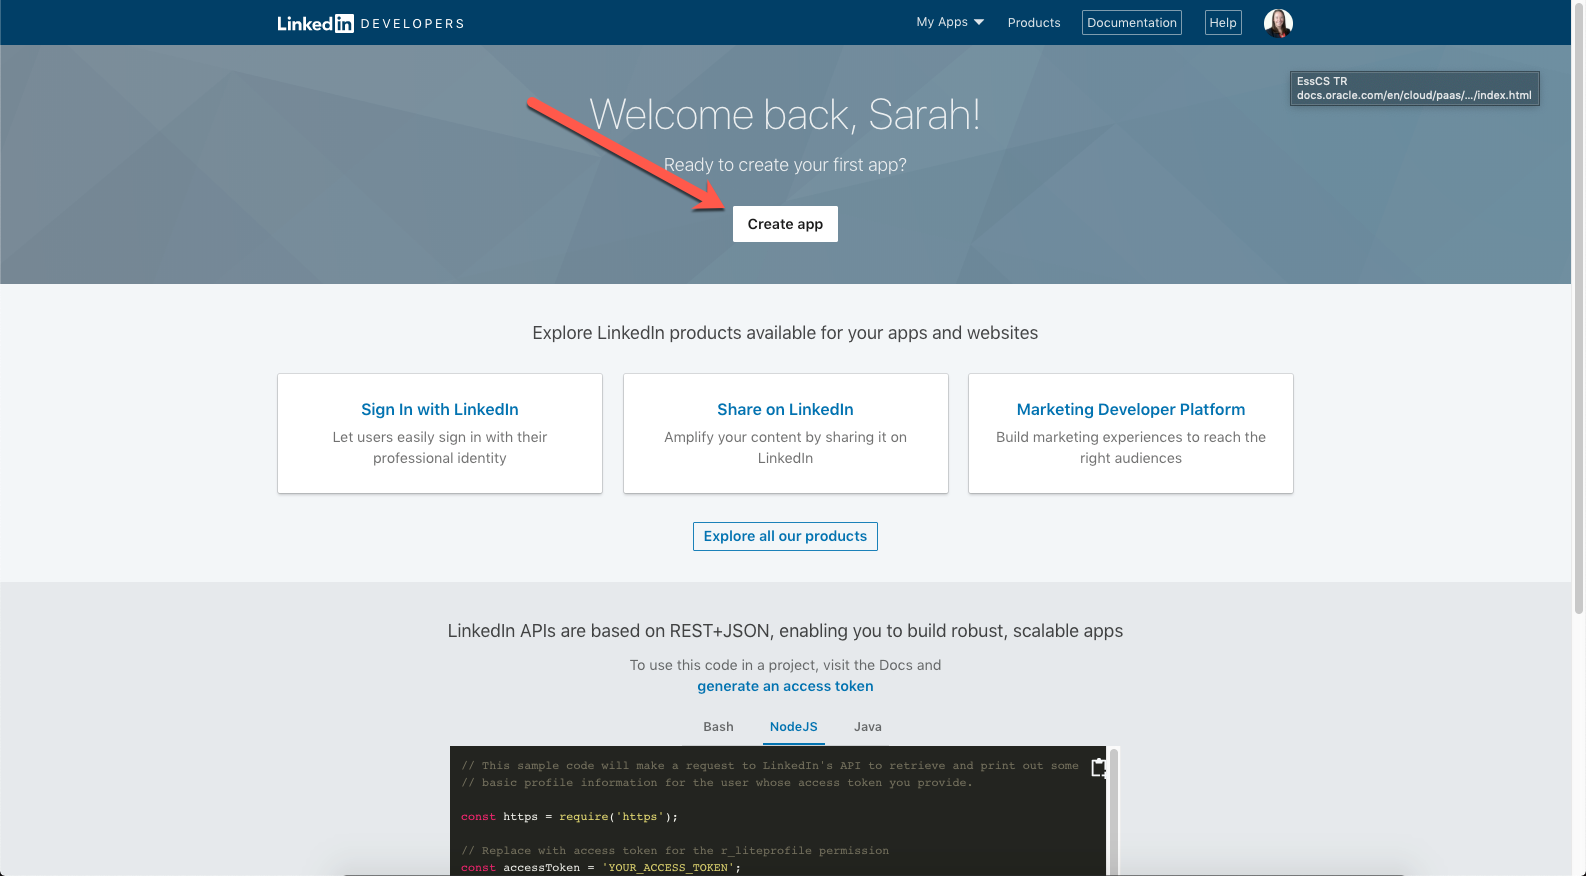Screen dimensions: 1586x876
Task: Expand the My Apps dropdown
Action: [950, 22]
